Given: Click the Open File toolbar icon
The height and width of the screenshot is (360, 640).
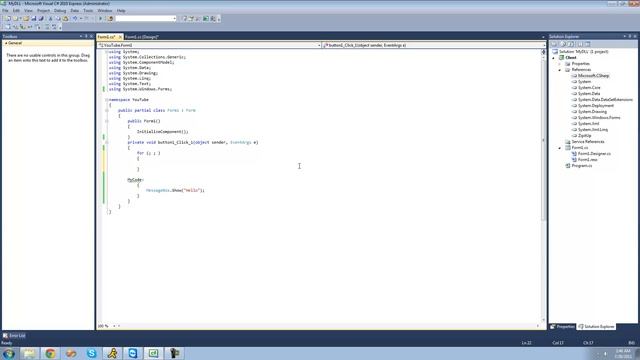Looking at the screenshot, I should pyautogui.click(x=26, y=18).
